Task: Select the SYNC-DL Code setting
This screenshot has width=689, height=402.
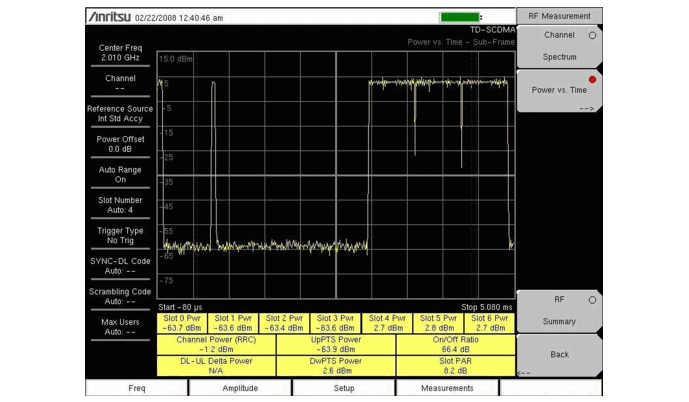Action: pos(120,266)
